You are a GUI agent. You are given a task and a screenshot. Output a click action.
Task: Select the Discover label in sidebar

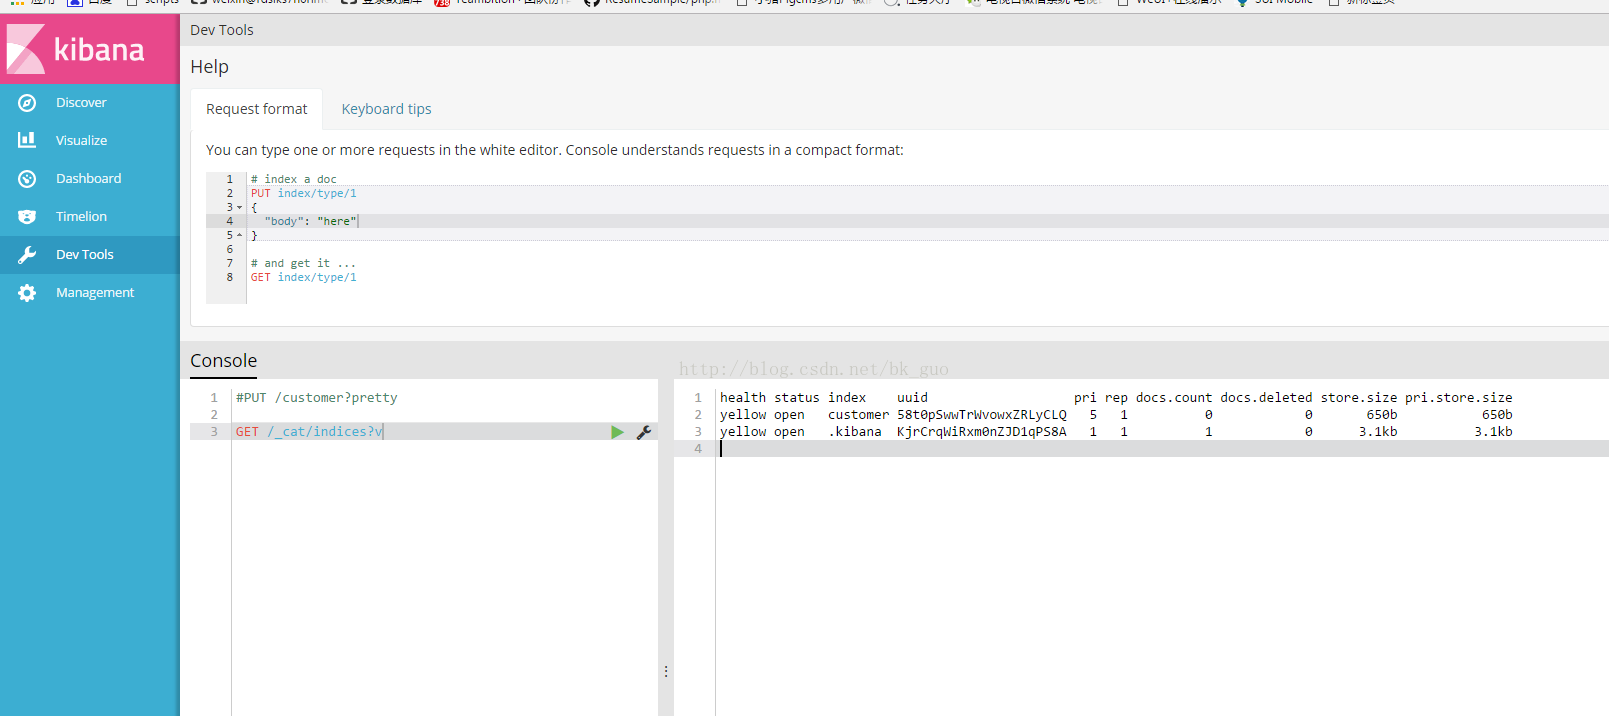(x=81, y=103)
